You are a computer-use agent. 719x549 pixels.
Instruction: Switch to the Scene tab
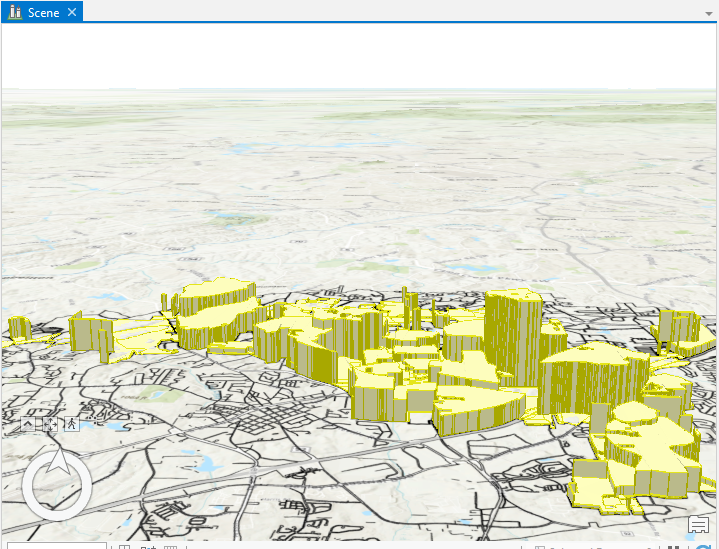click(43, 12)
